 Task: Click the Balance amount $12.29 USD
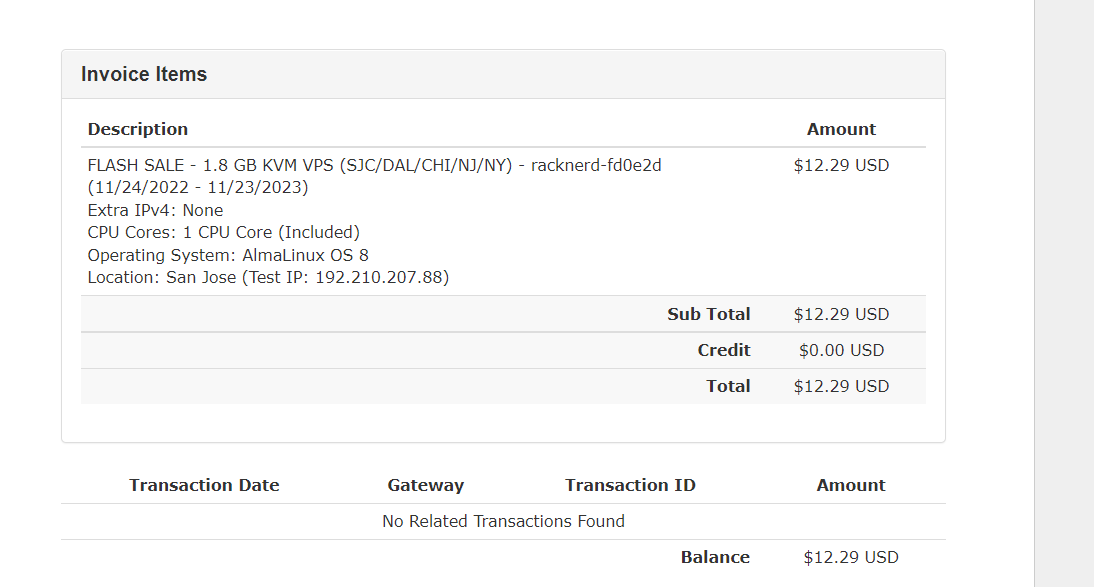[851, 557]
